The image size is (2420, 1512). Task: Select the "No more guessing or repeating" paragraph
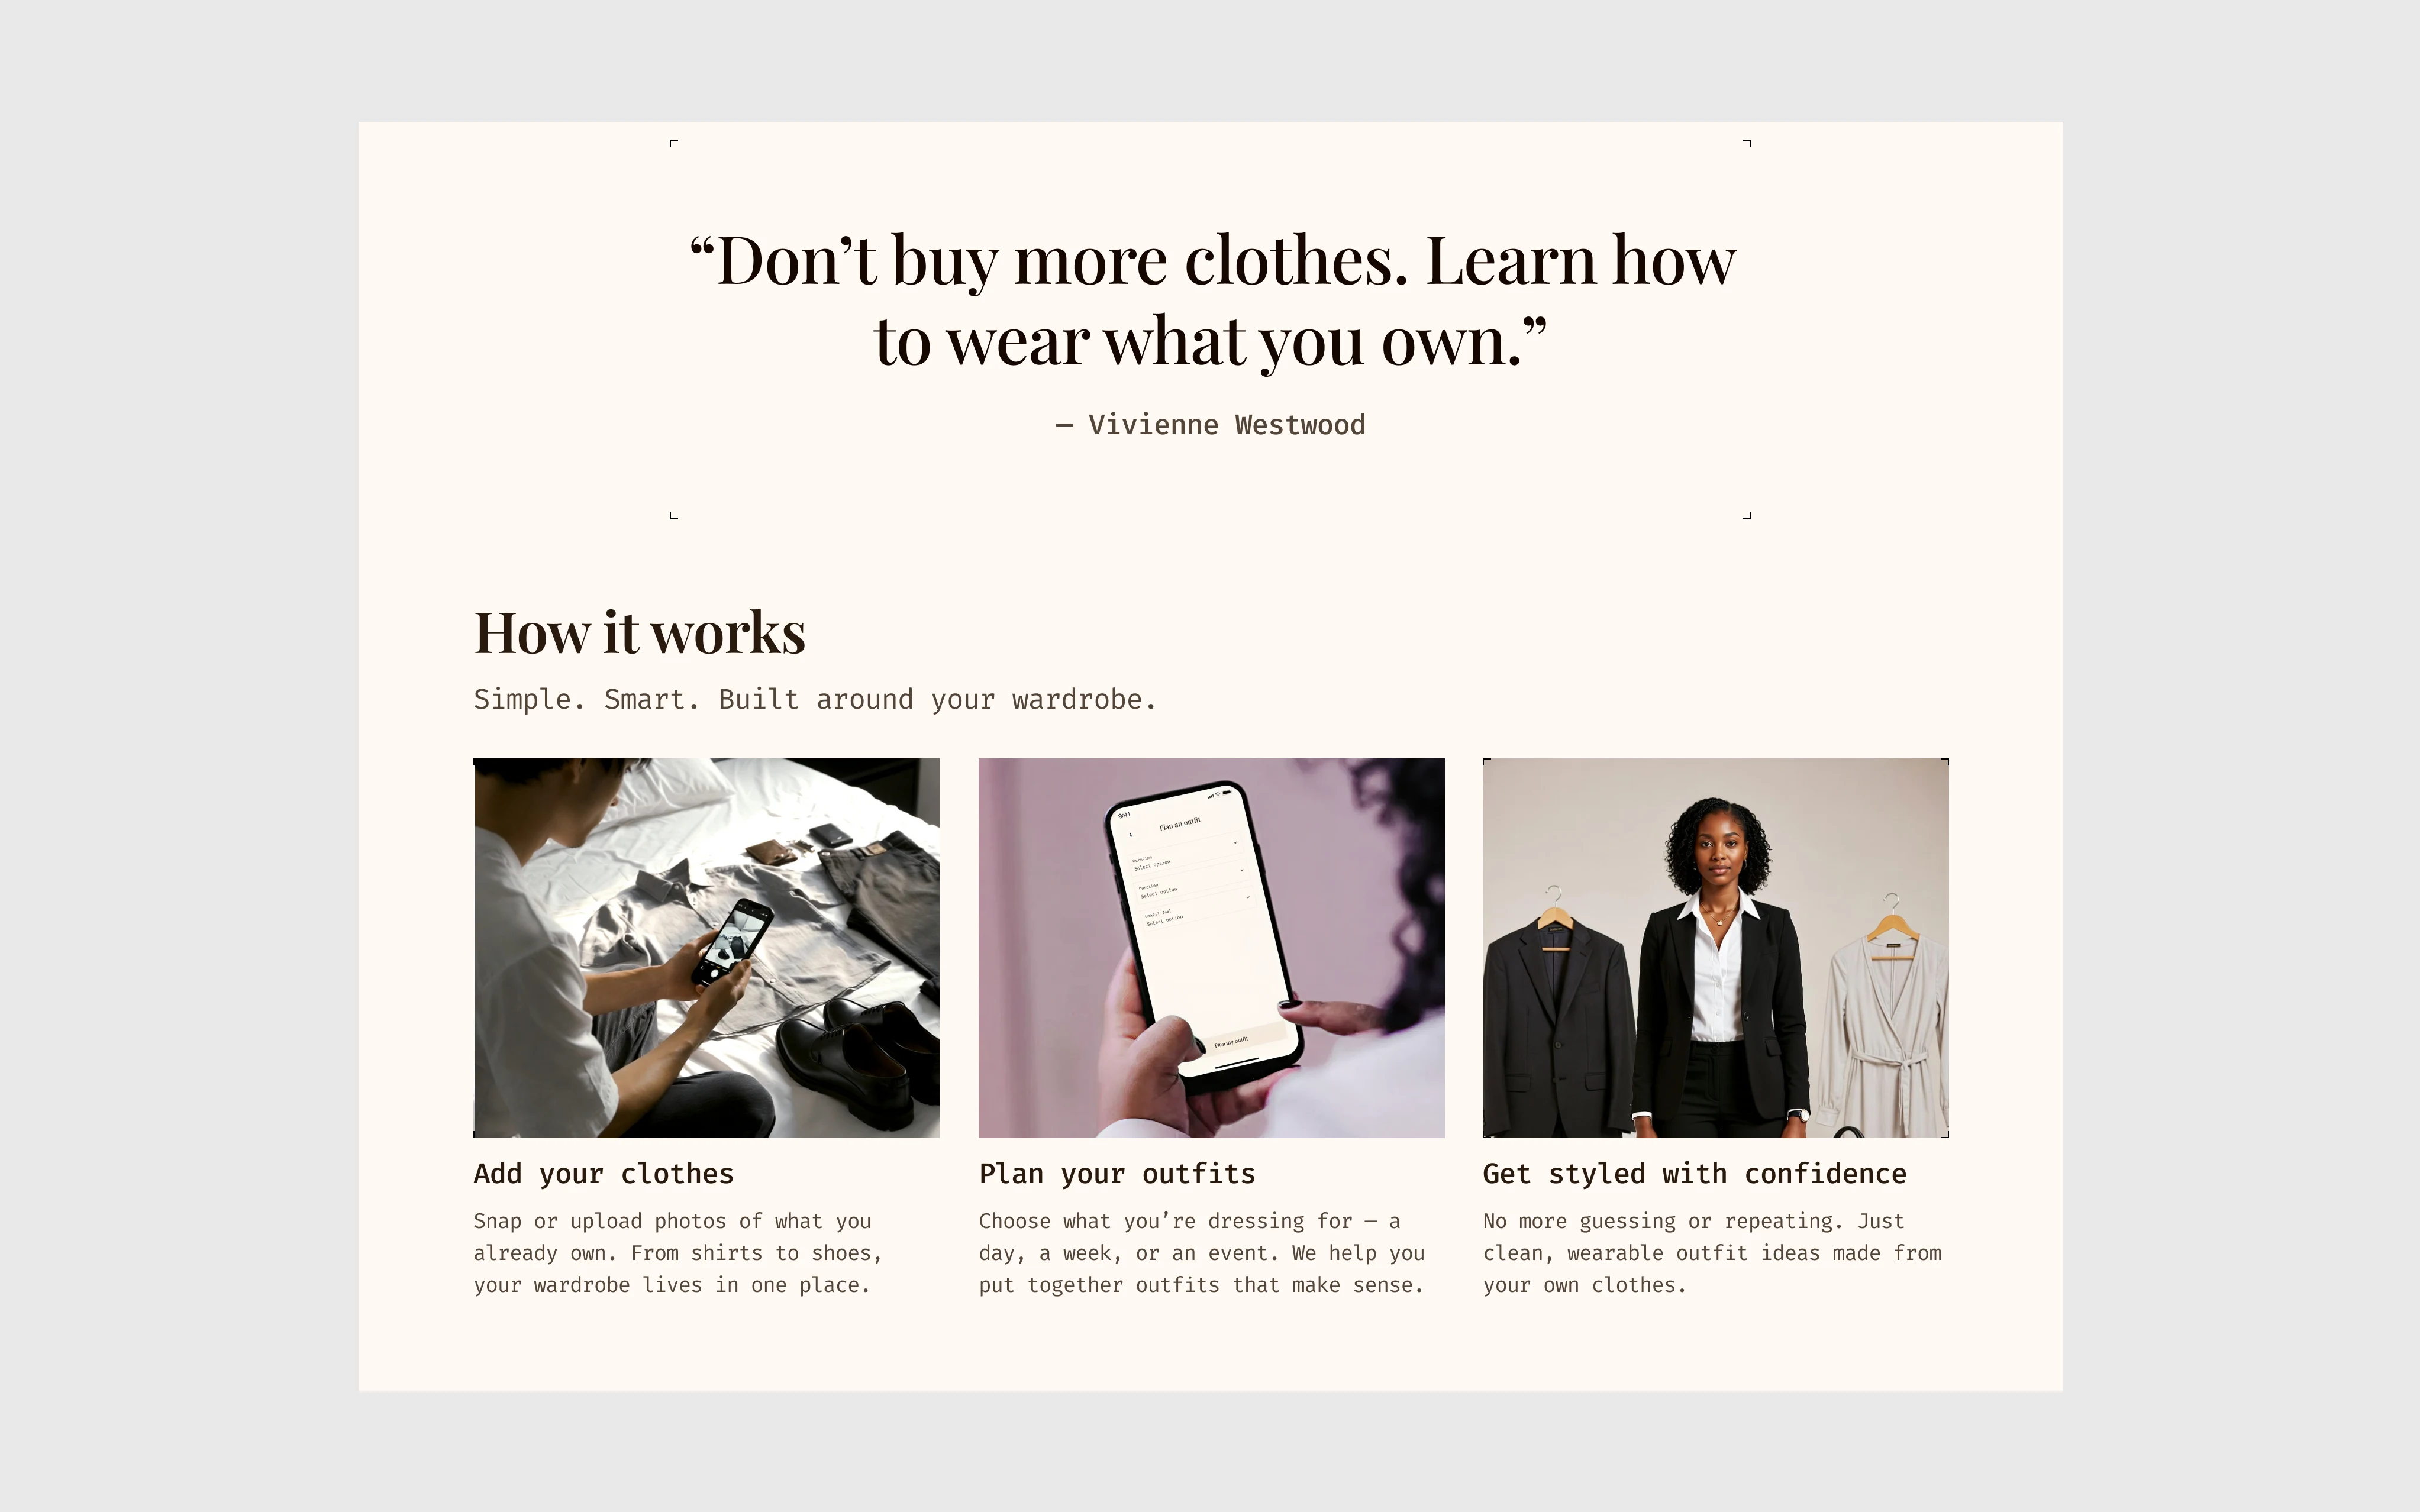(x=1712, y=1253)
